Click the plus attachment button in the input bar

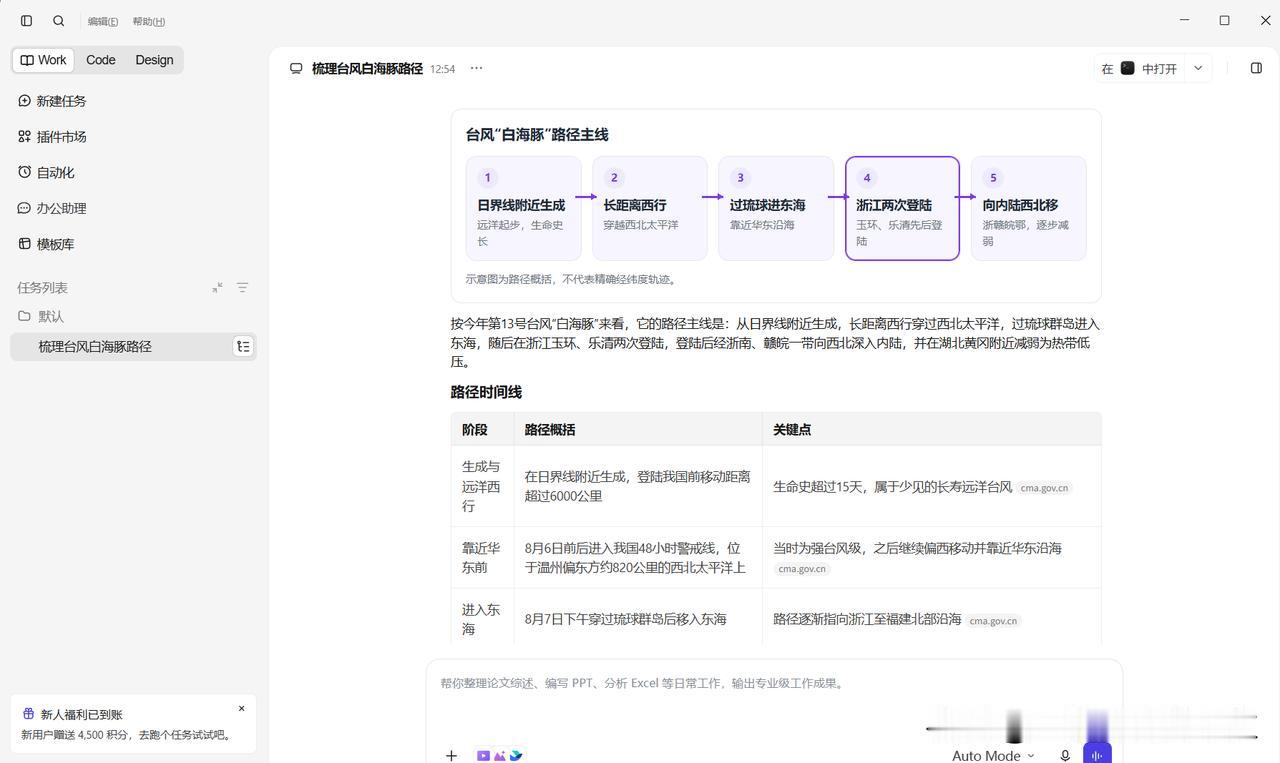click(451, 756)
